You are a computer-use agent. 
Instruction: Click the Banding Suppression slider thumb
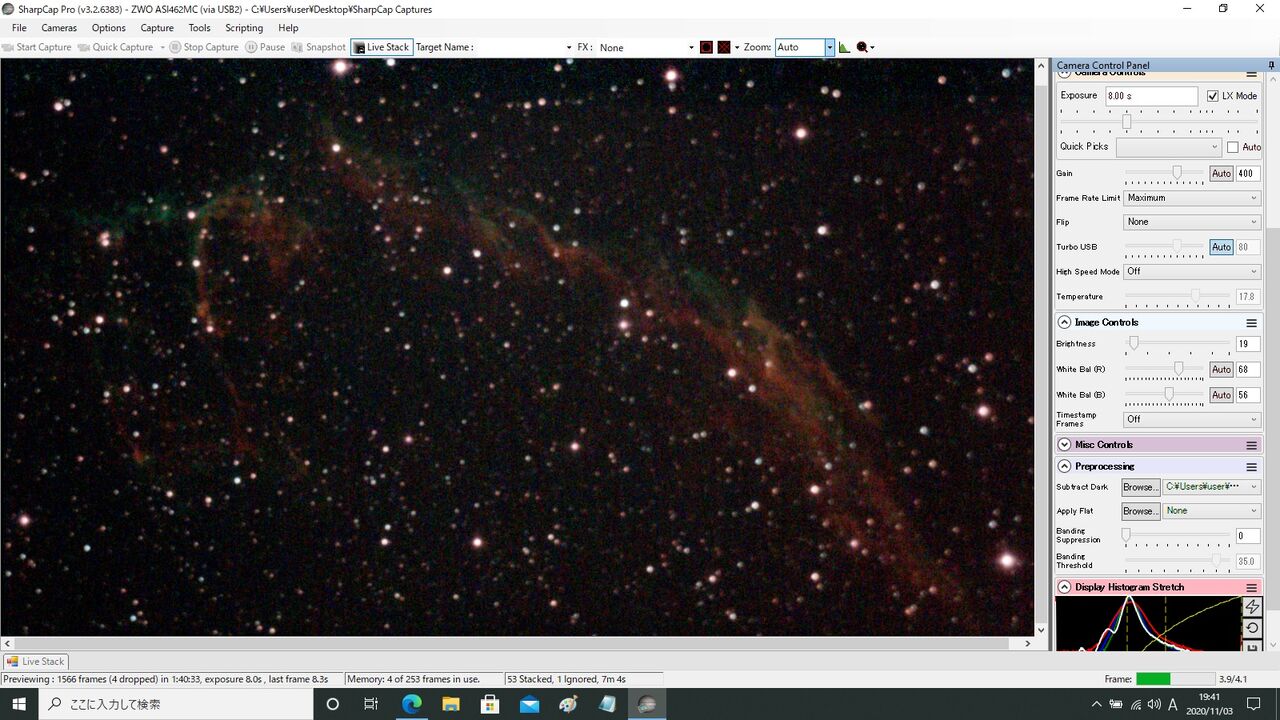(x=1126, y=535)
